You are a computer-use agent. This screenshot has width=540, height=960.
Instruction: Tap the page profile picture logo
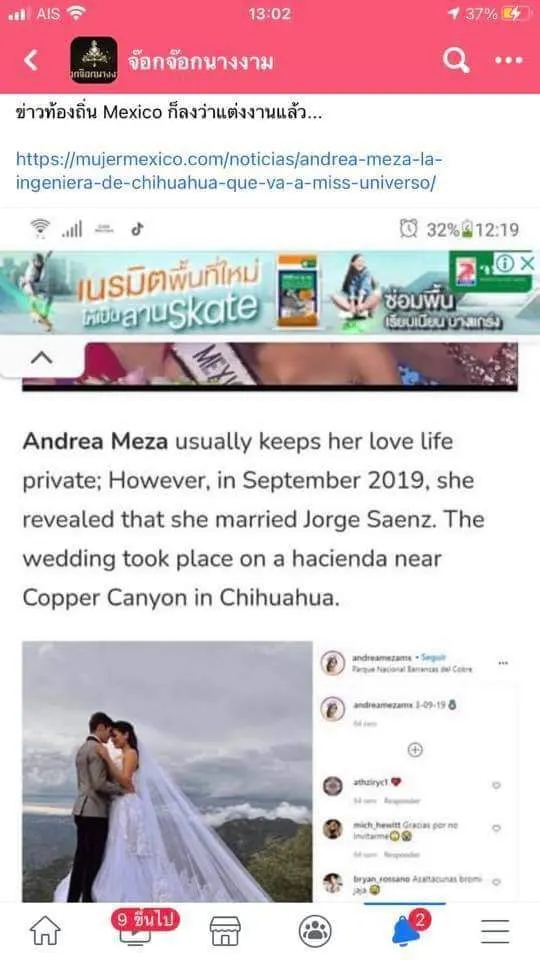(x=94, y=60)
